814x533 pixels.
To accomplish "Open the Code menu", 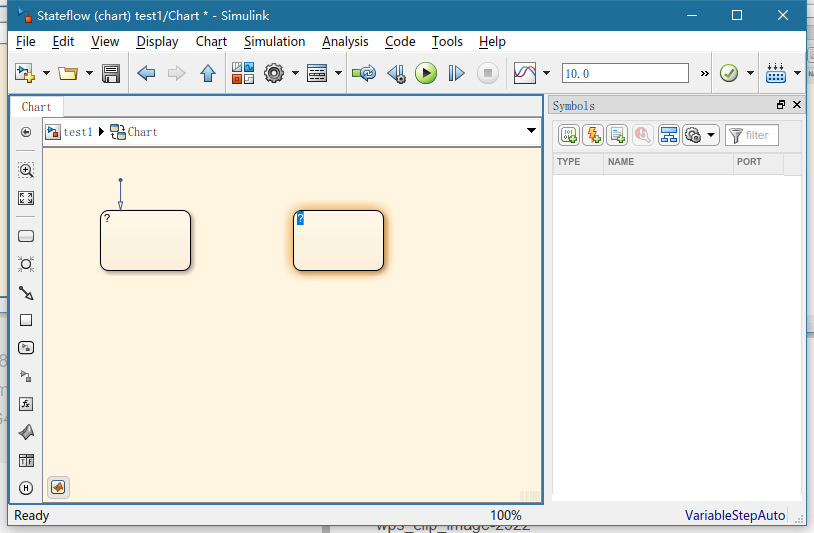I will coord(400,42).
